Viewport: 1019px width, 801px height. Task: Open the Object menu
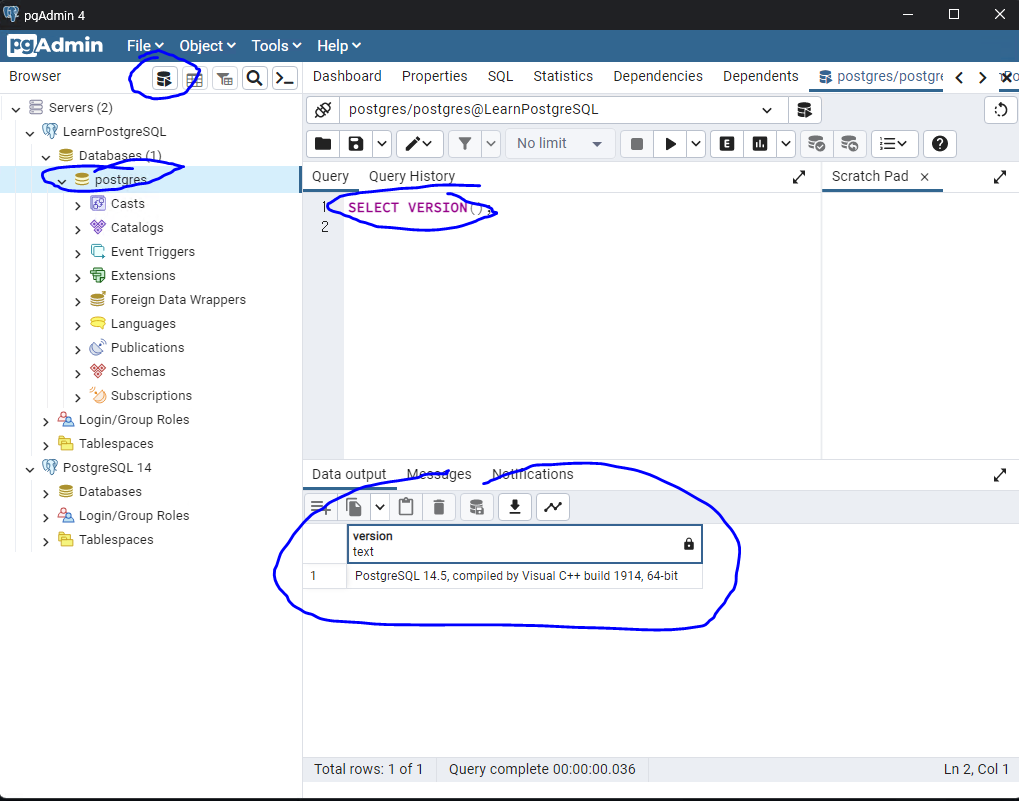[207, 45]
